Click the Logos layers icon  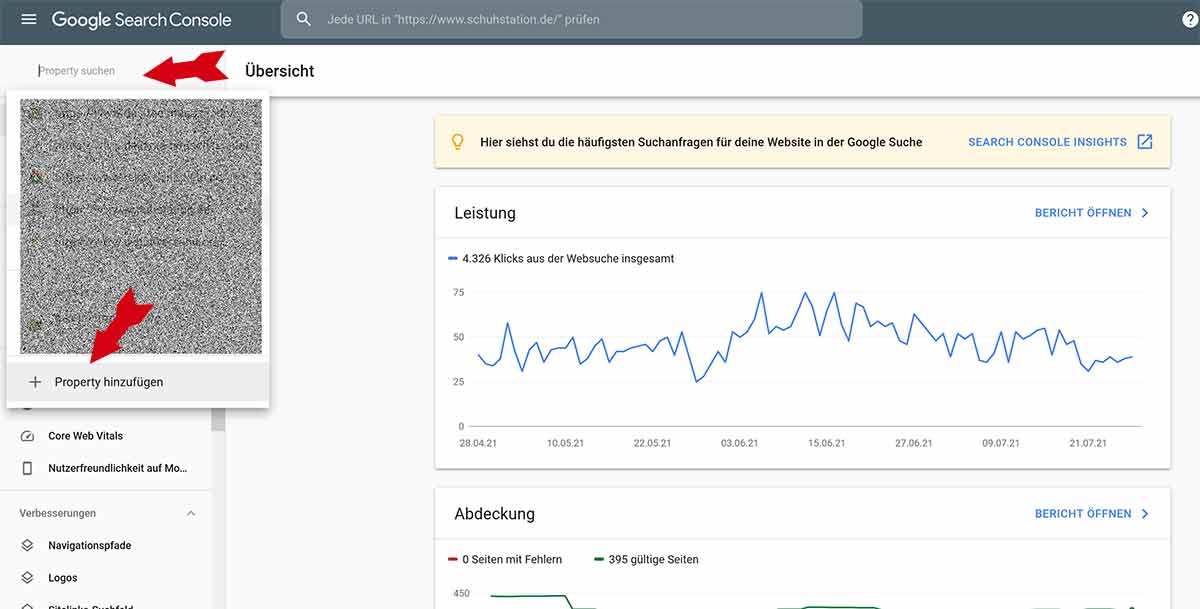(28, 578)
